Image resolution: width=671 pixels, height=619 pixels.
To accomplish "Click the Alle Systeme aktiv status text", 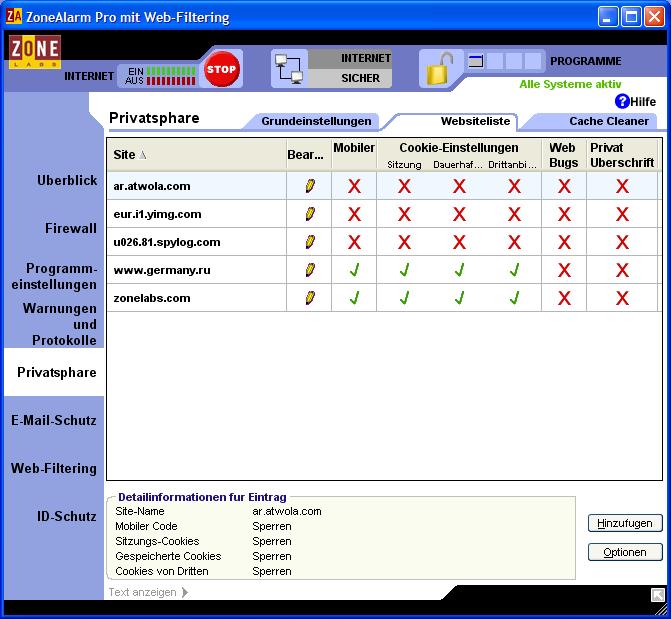I will tap(570, 84).
